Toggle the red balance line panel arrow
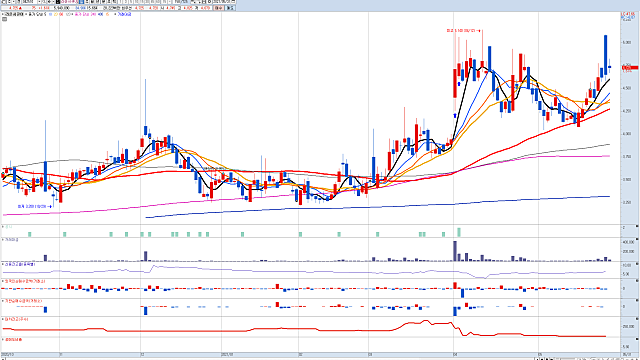The width and height of the screenshot is (640, 360). pyautogui.click(x=3, y=319)
